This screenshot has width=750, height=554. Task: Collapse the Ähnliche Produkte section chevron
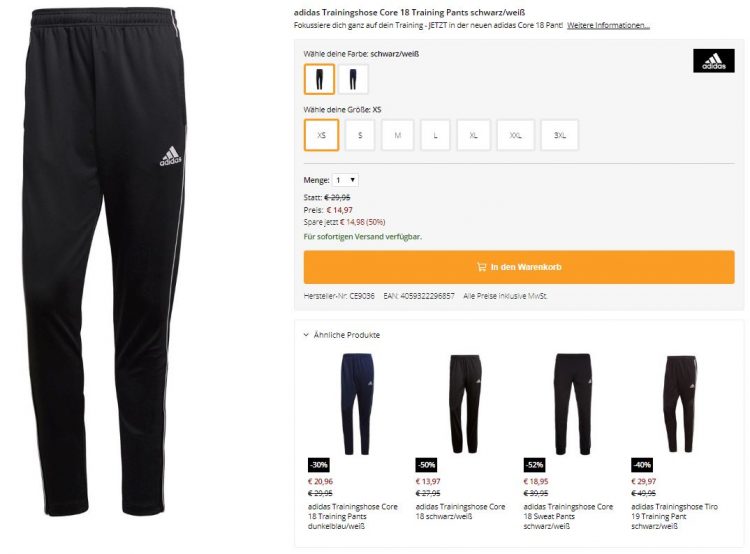306,335
